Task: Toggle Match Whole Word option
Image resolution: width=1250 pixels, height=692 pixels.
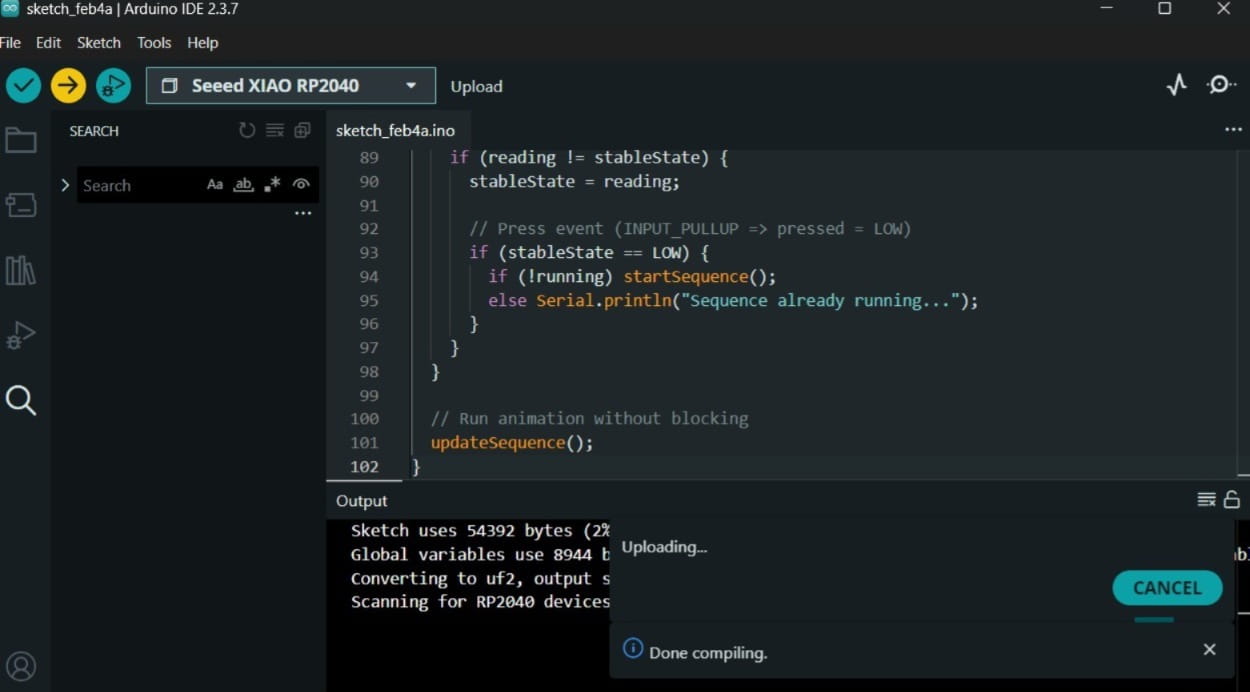Action: [243, 185]
